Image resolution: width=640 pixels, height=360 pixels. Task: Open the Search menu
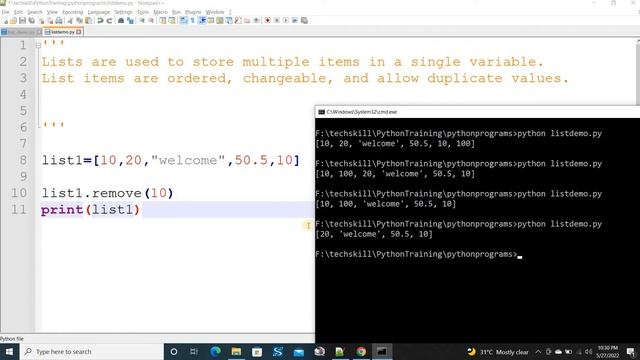coord(35,12)
